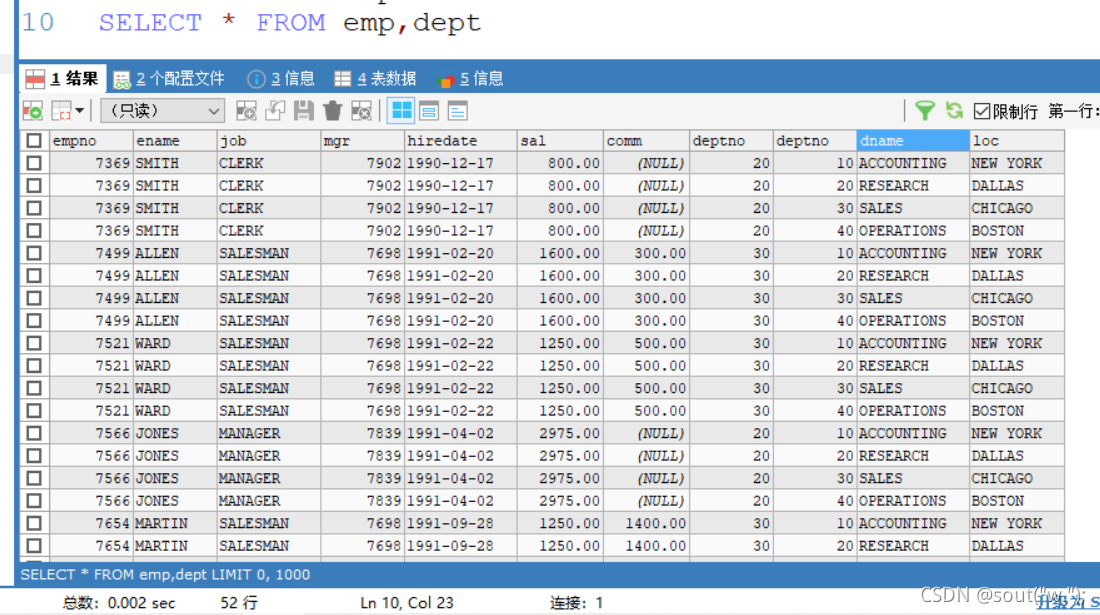
Task: Check the SMITH row with RESEARCH
Action: (x=34, y=185)
